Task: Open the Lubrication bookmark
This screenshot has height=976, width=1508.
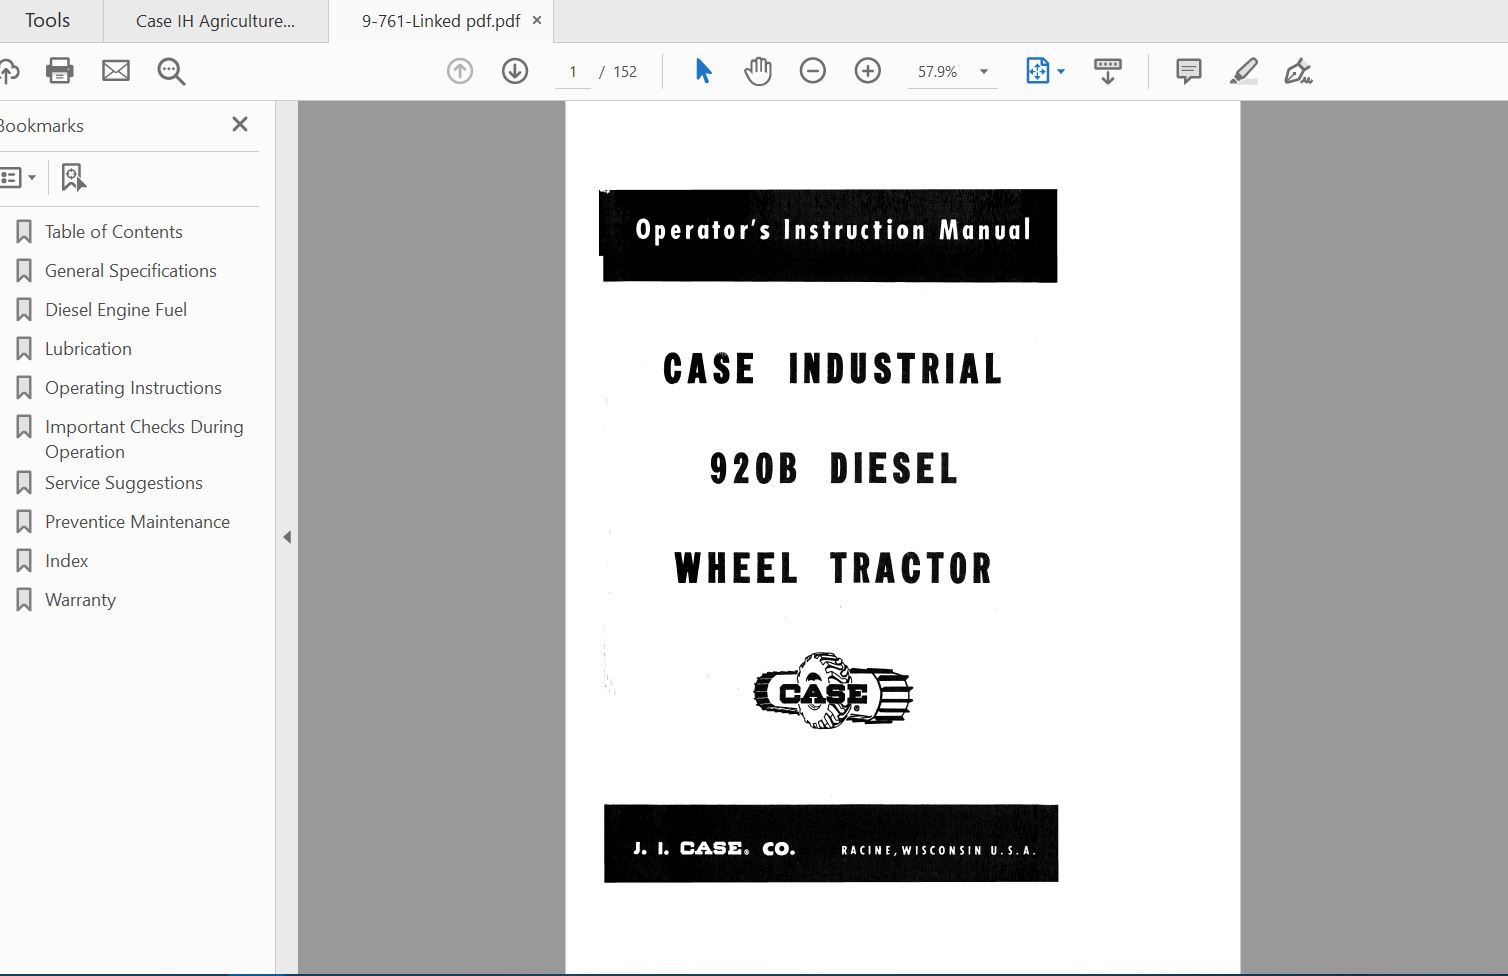Action: point(88,349)
